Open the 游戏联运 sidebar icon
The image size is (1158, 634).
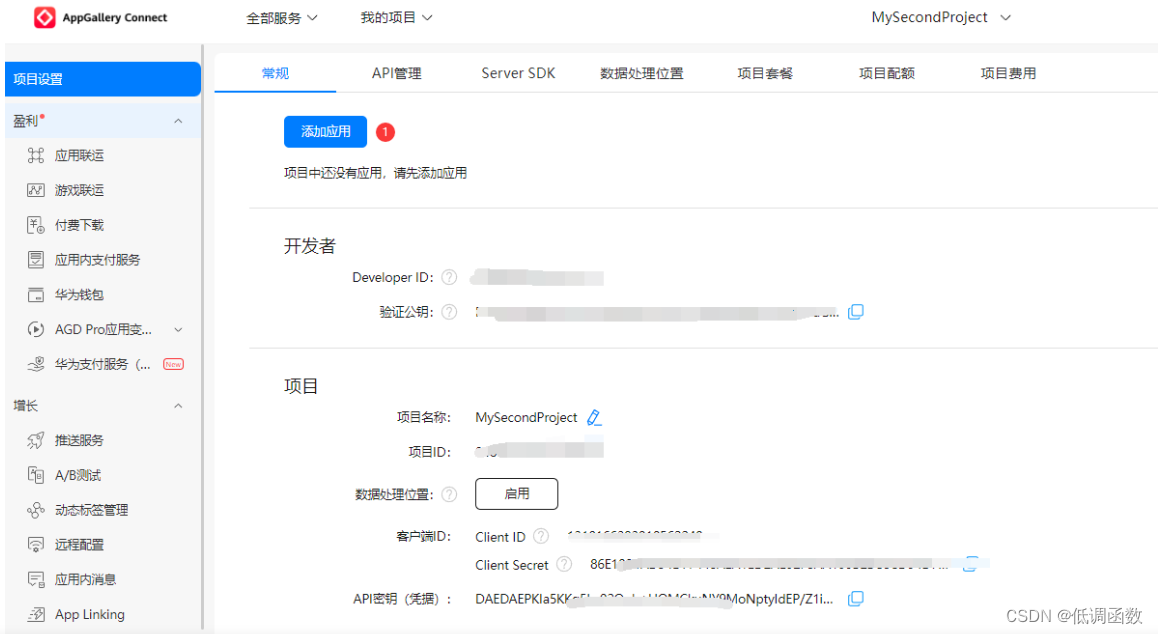pyautogui.click(x=35, y=190)
